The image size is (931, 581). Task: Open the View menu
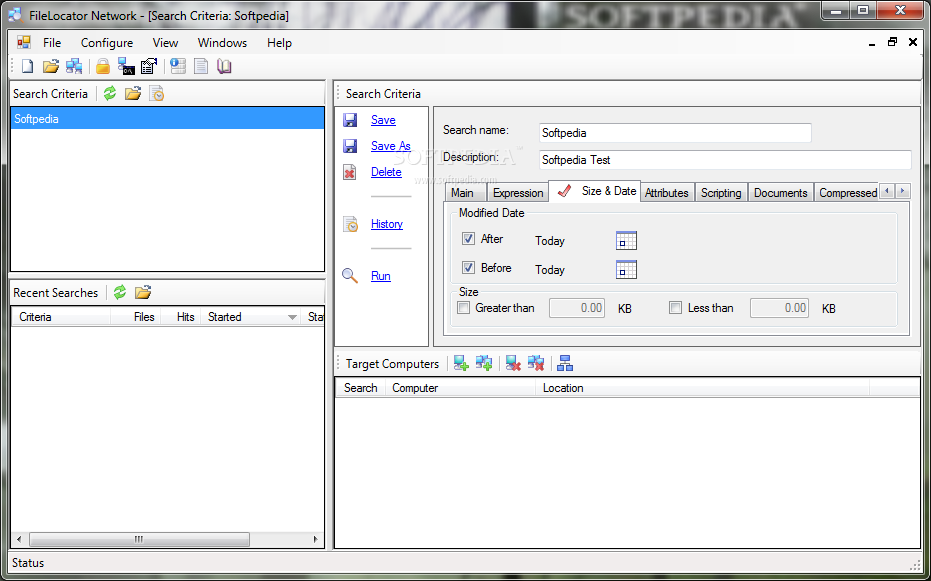[165, 43]
